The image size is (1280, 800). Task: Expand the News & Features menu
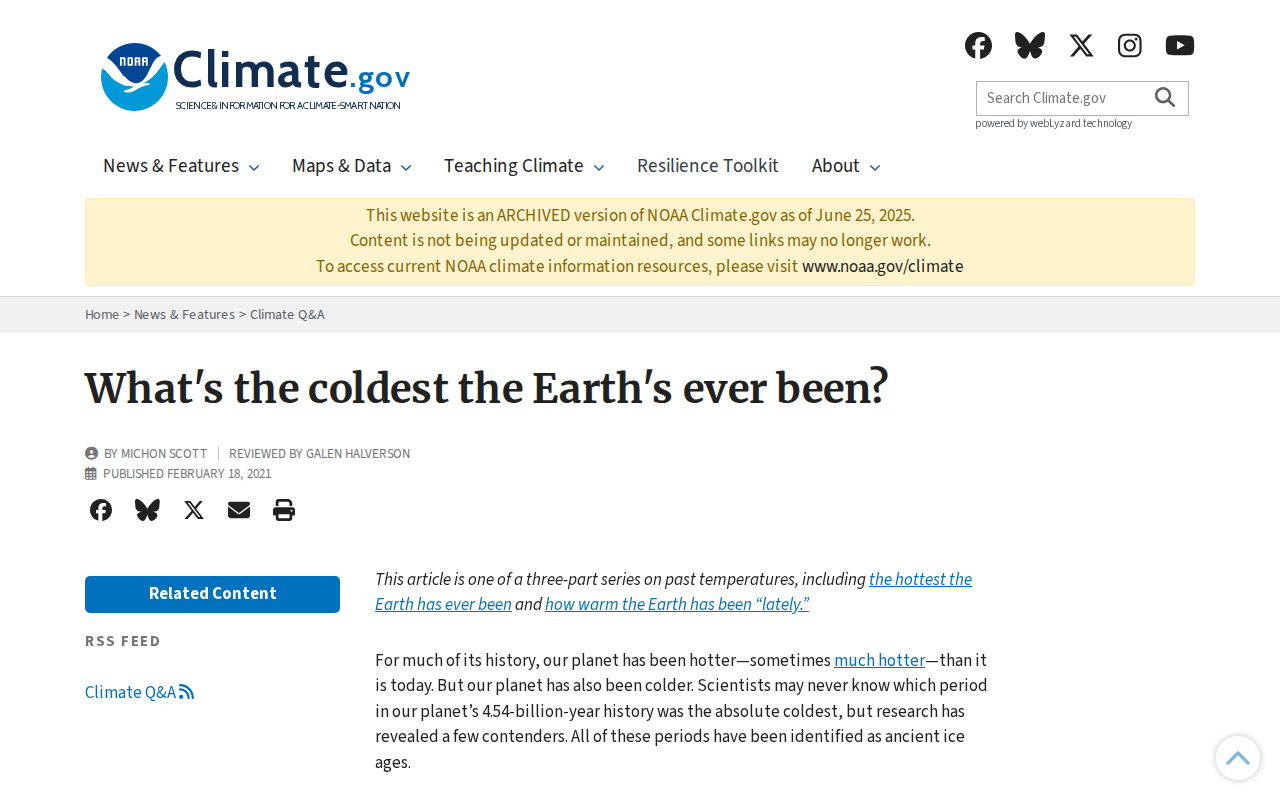pos(181,166)
